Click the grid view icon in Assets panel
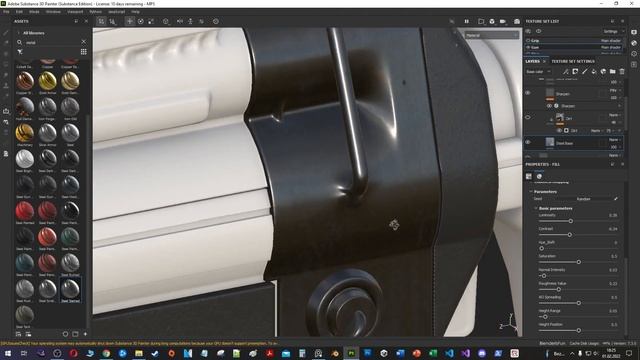Screen dimensions: 640x360 click(83, 51)
